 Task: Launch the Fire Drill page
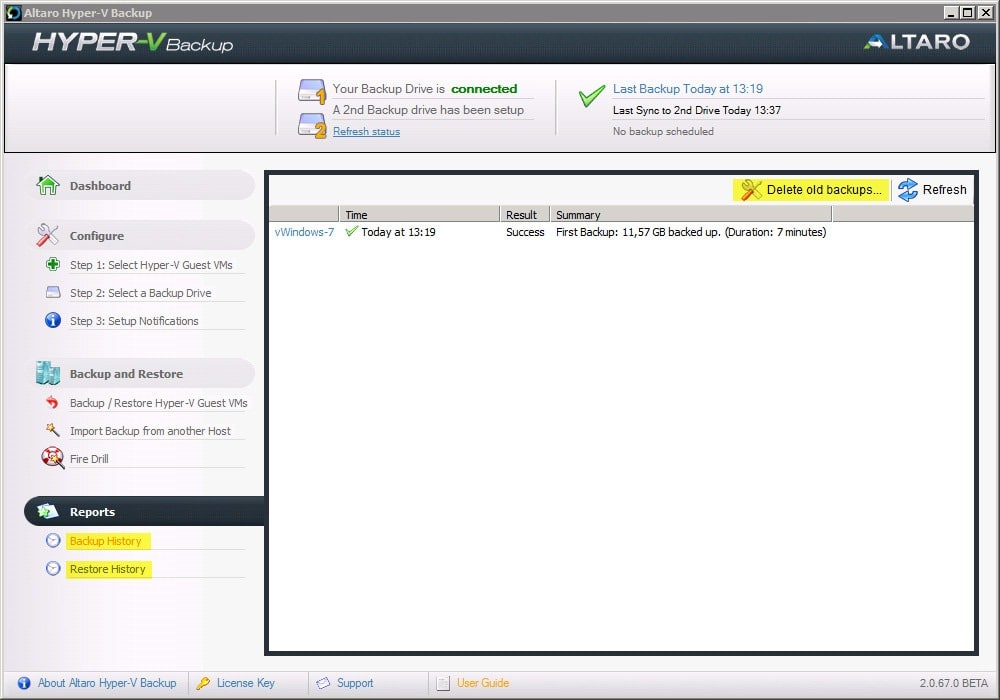pos(89,458)
